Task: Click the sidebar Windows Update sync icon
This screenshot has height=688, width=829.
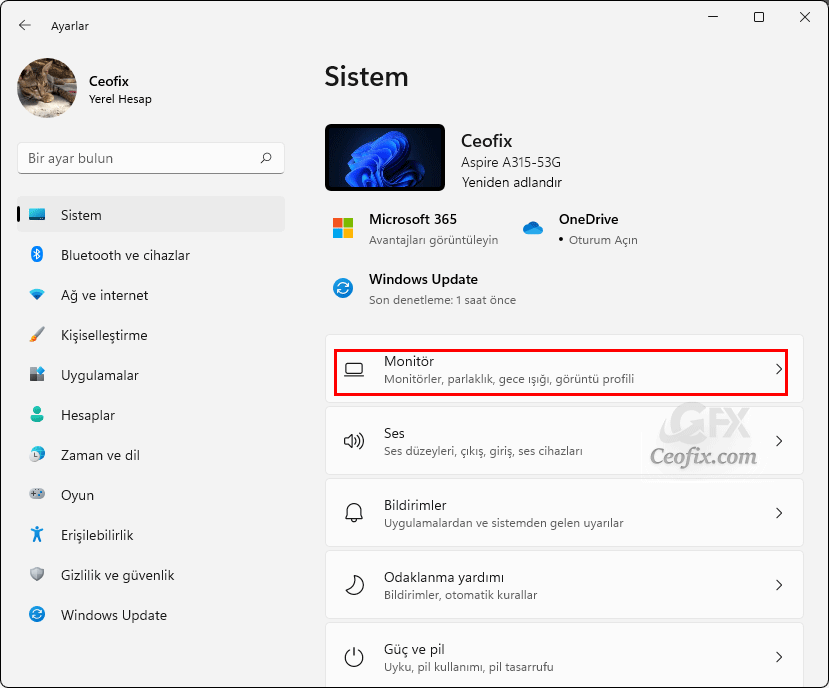Action: click(x=37, y=614)
